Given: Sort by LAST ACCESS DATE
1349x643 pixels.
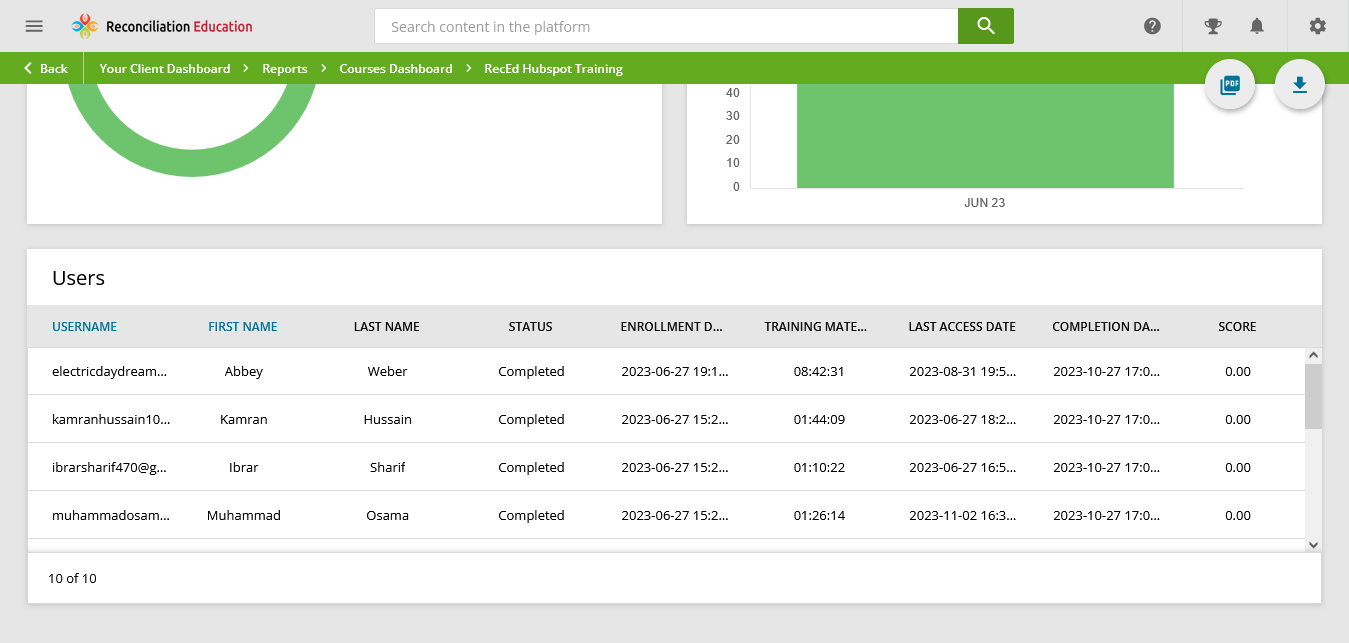Looking at the screenshot, I should click(x=962, y=326).
